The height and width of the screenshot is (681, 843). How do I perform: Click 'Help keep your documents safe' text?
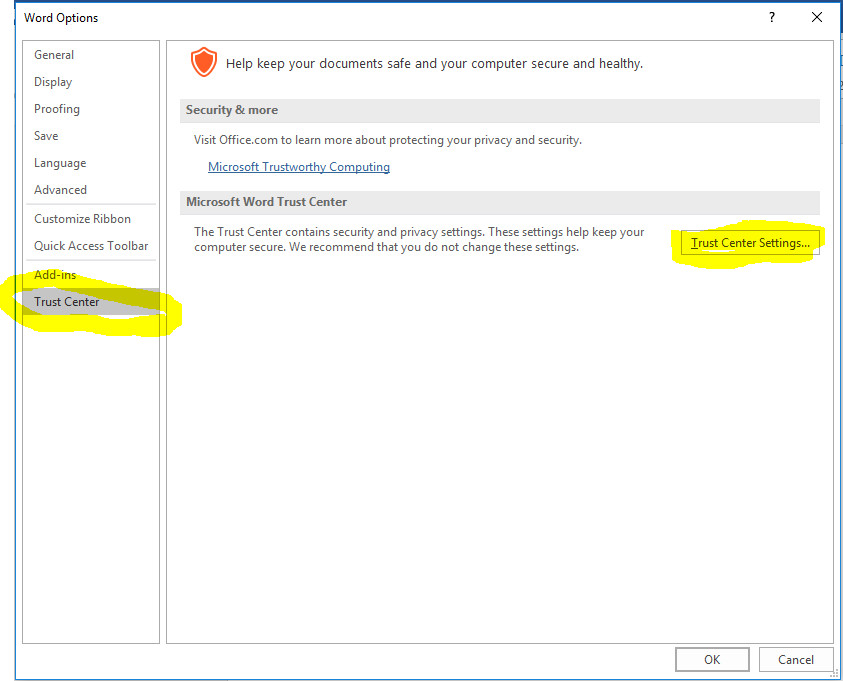tap(434, 63)
